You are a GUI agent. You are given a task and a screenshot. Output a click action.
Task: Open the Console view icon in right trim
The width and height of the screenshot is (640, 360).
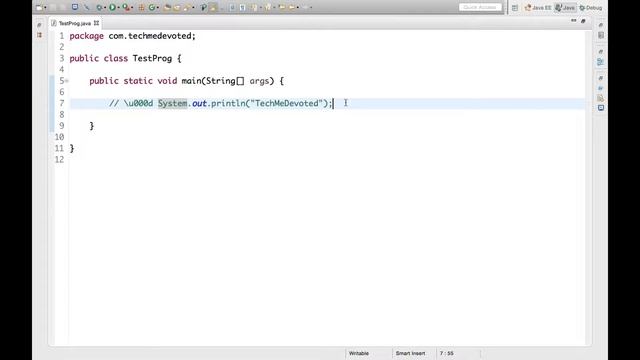coord(601,108)
